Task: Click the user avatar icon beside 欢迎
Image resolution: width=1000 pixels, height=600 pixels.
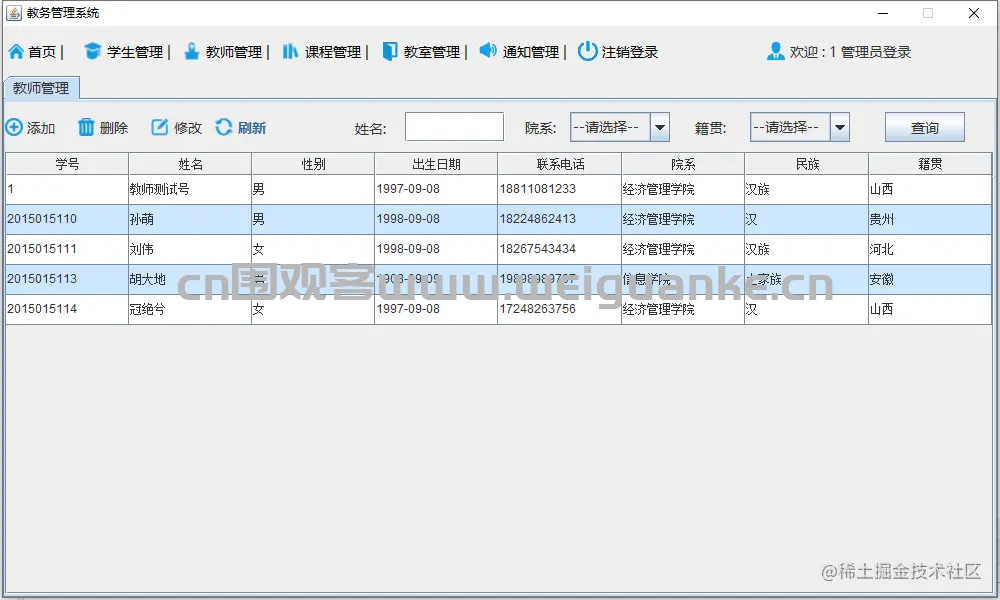Action: 776,51
